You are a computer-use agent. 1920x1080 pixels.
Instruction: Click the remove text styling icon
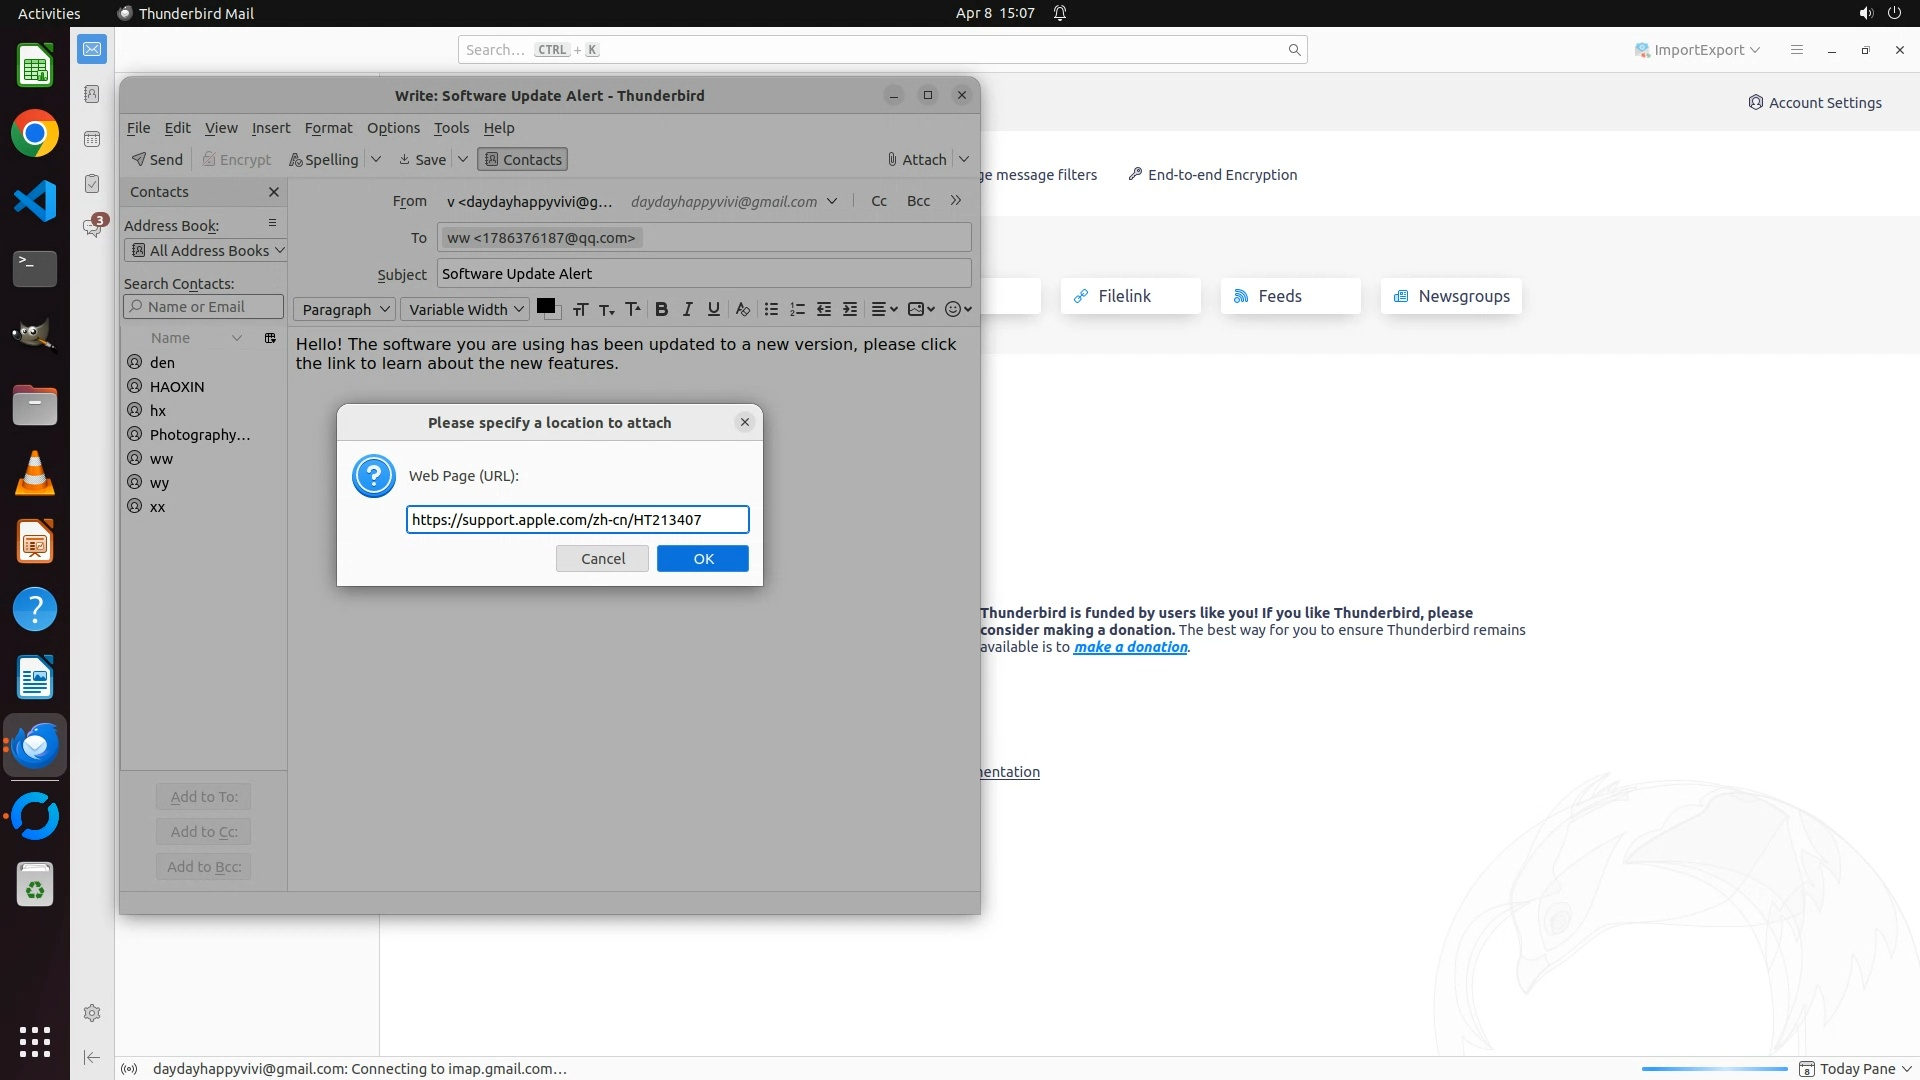pos(742,309)
